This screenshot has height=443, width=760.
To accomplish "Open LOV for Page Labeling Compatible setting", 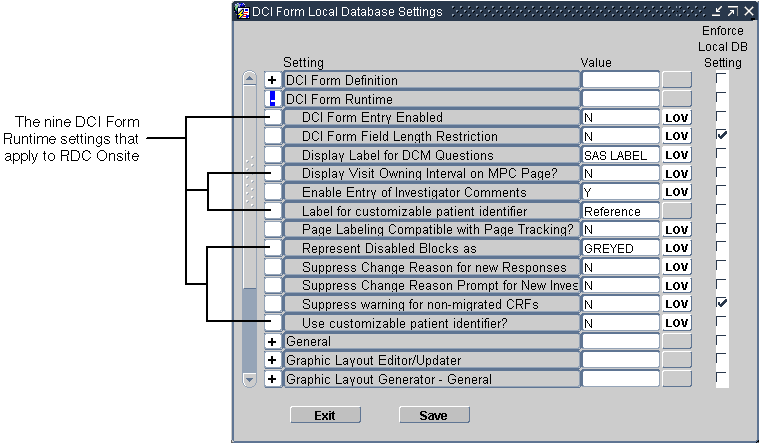I will [677, 230].
